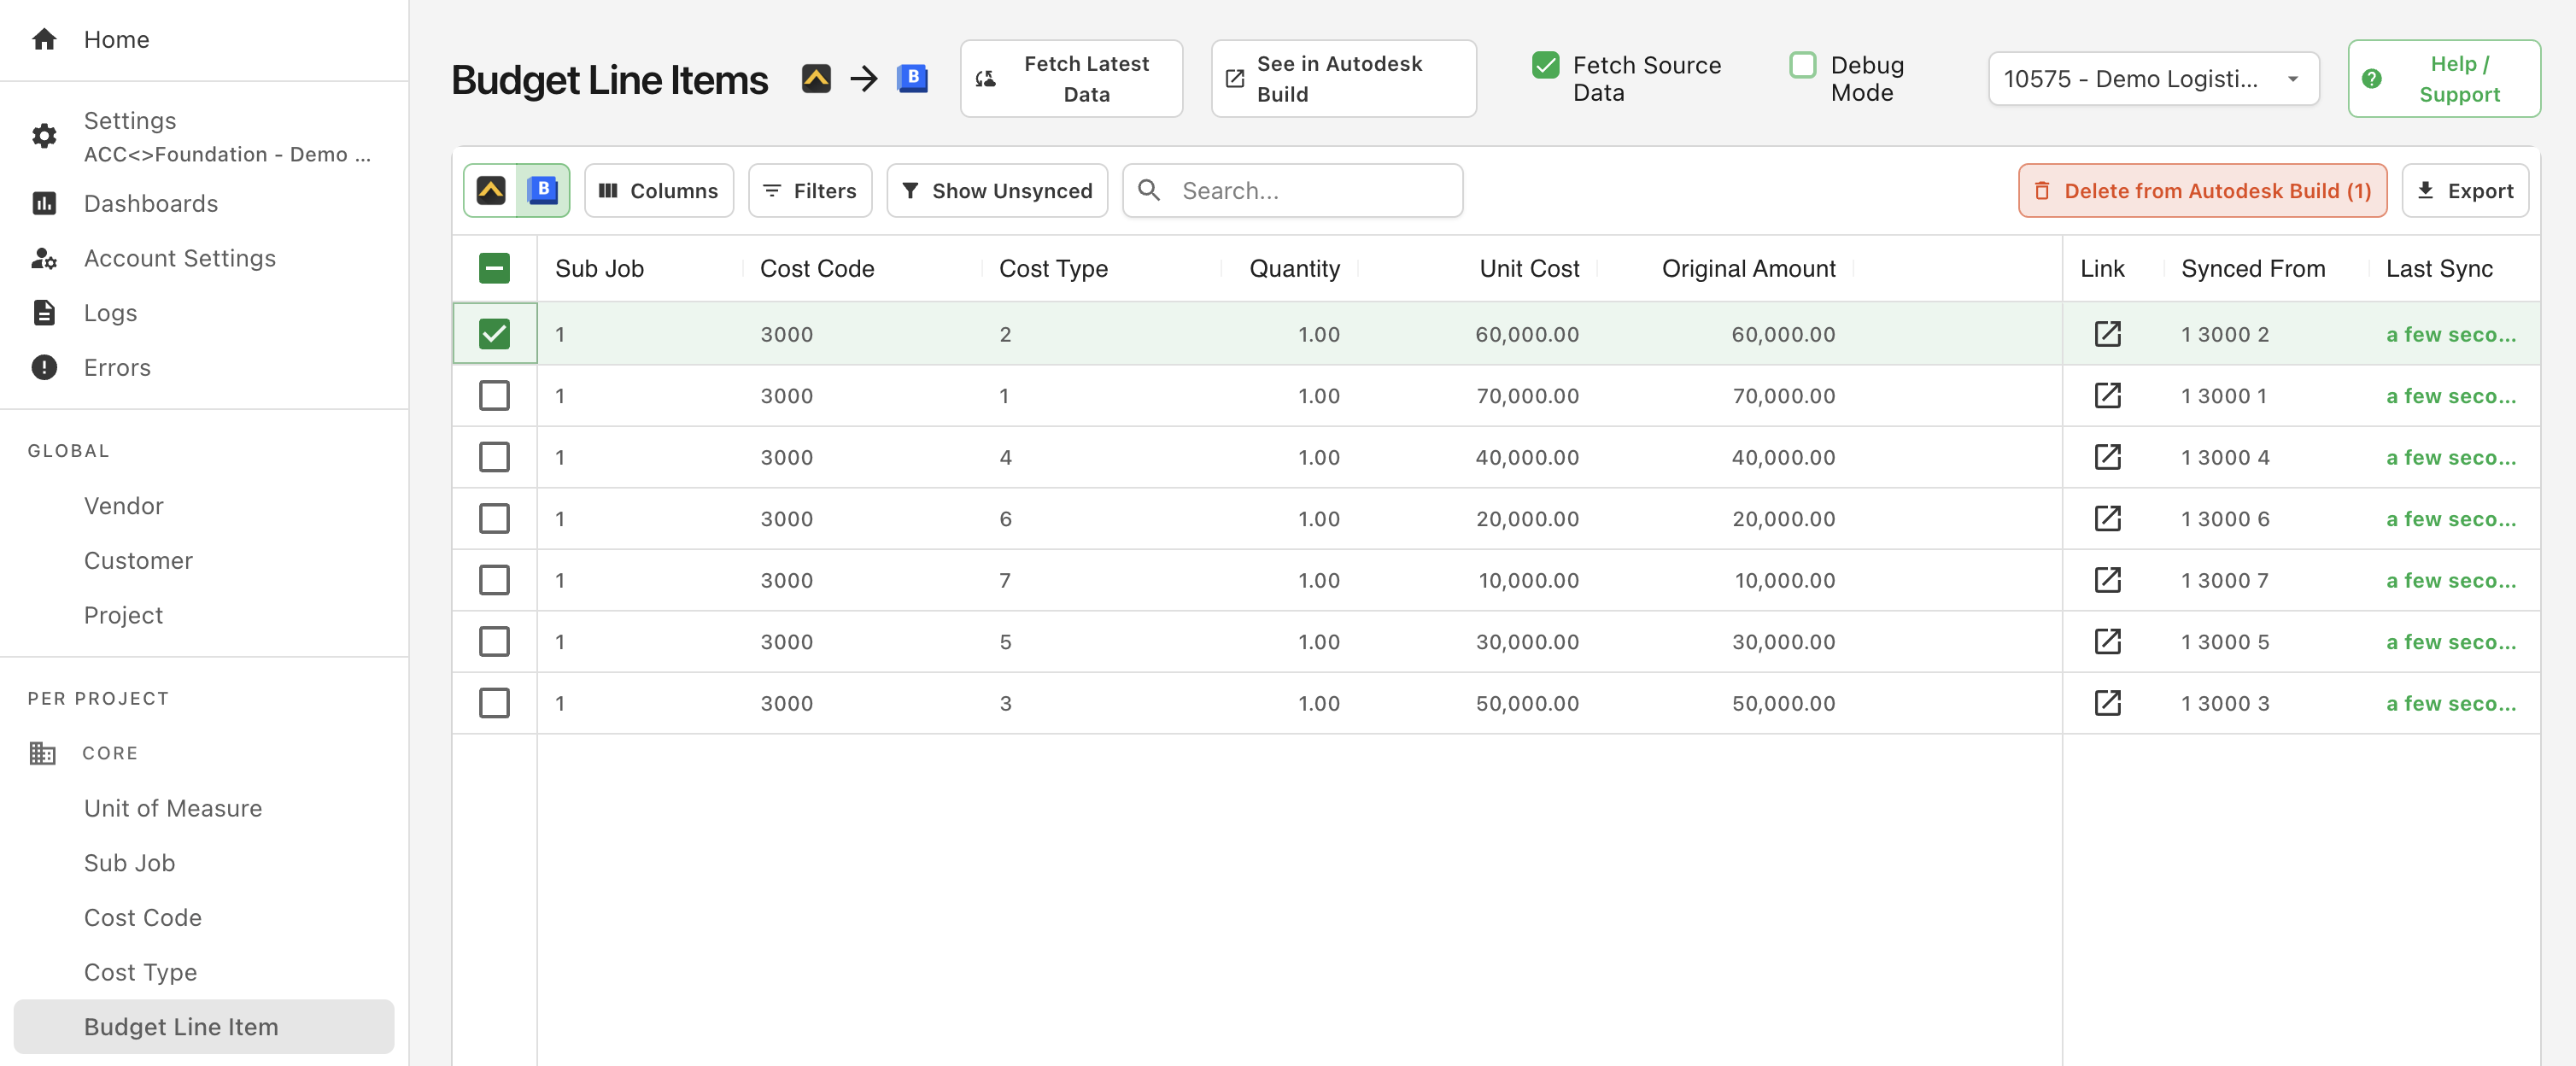Open Home from the sidebar house icon

click(44, 39)
